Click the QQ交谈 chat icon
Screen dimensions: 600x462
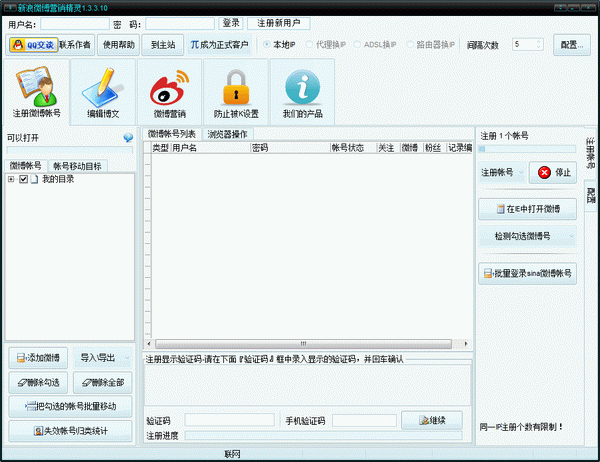pyautogui.click(x=31, y=44)
